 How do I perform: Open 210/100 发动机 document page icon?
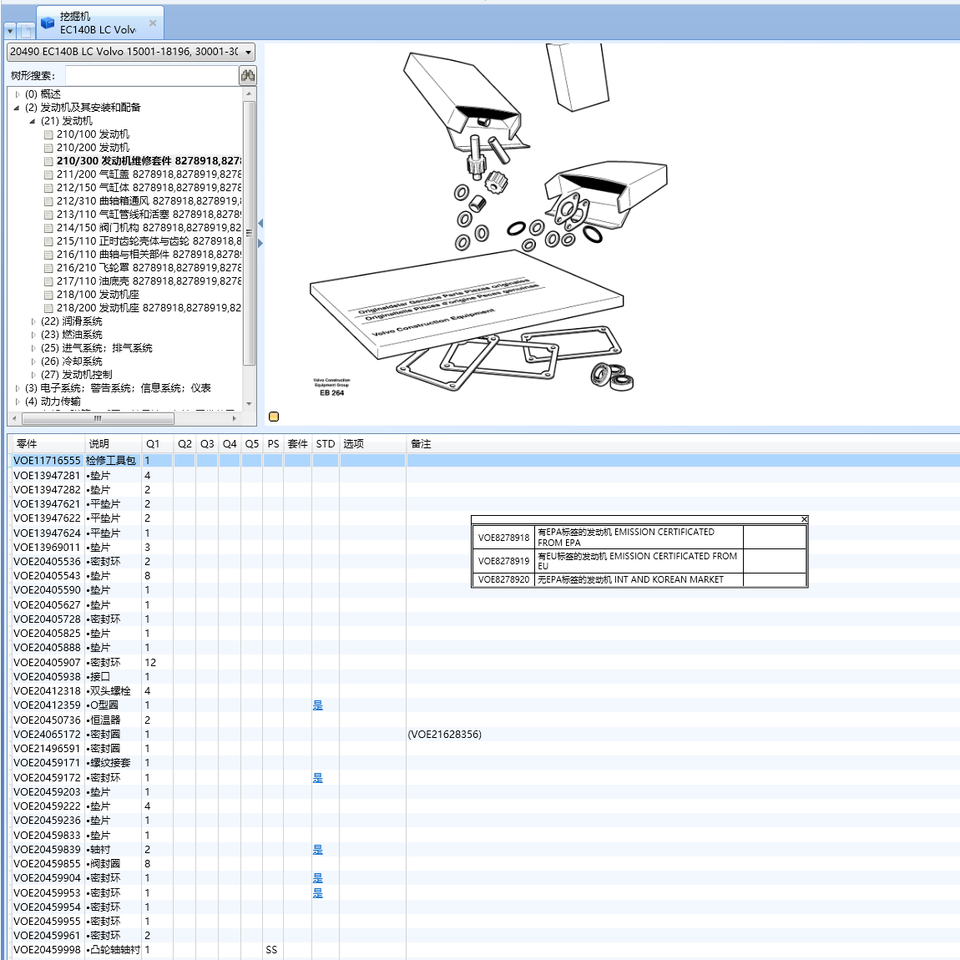(48, 135)
